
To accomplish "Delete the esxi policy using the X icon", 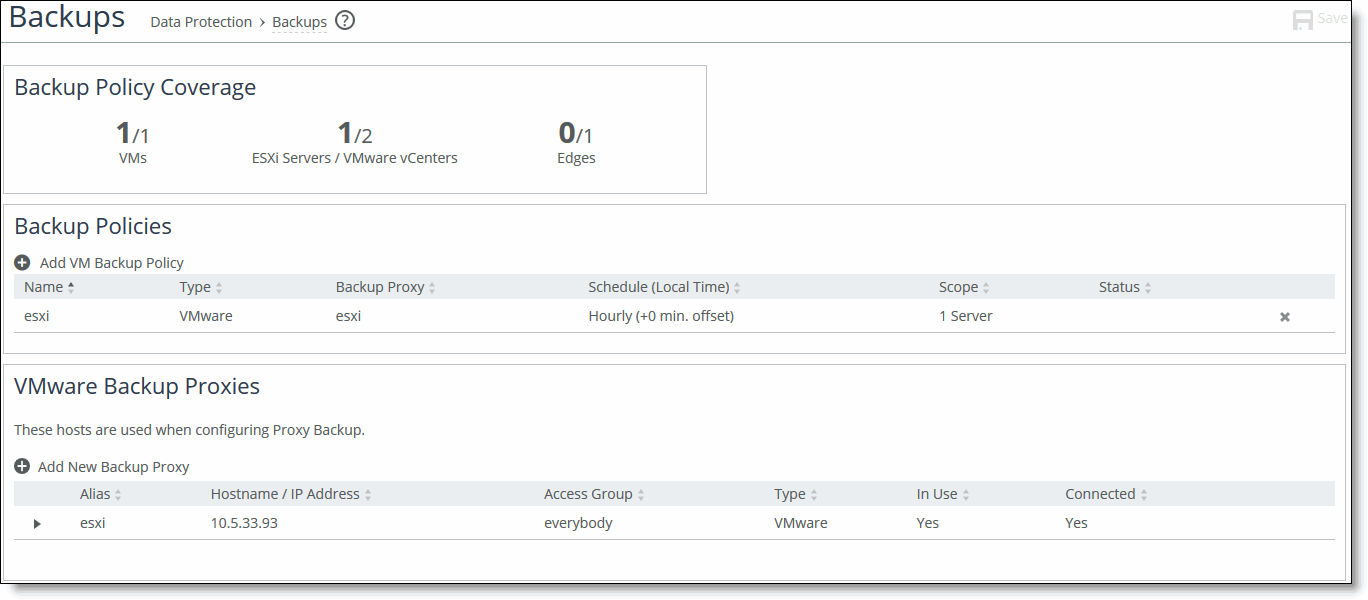I will [x=1285, y=316].
